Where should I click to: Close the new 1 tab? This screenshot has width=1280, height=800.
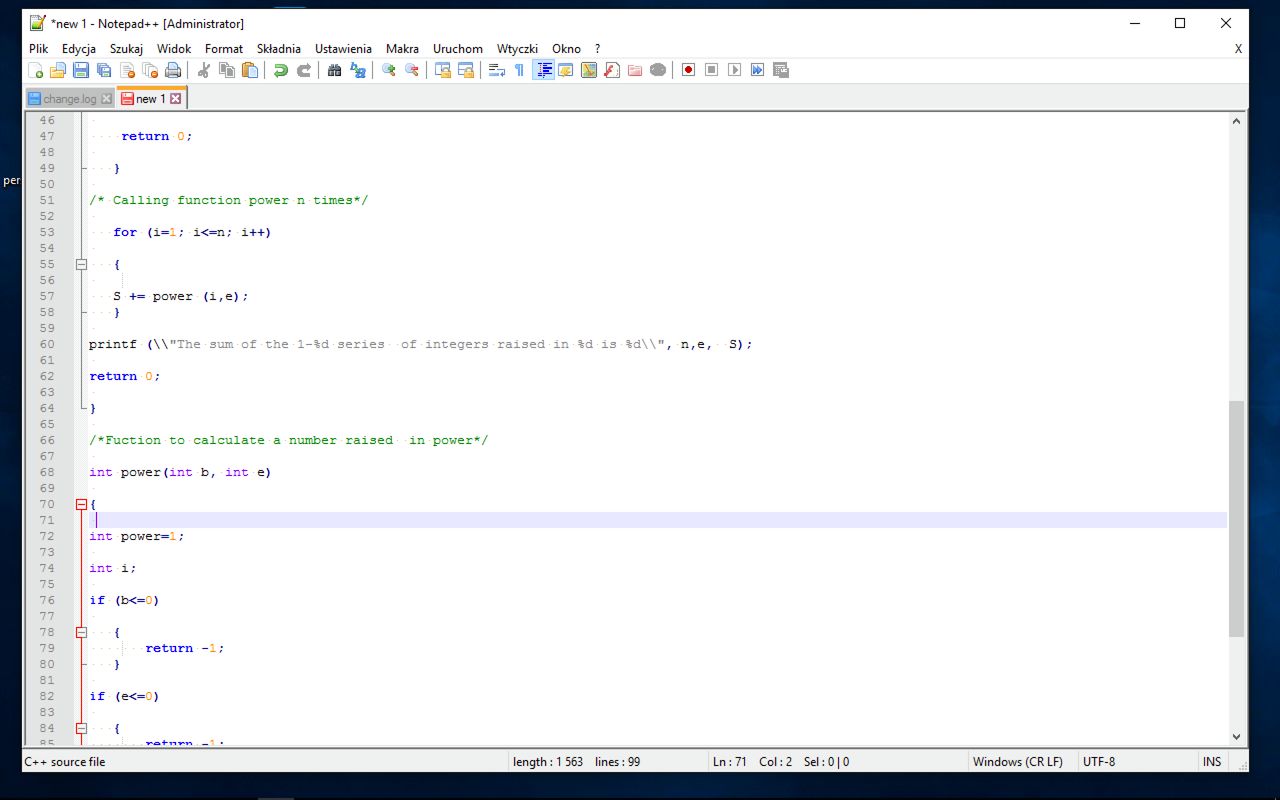click(x=176, y=99)
